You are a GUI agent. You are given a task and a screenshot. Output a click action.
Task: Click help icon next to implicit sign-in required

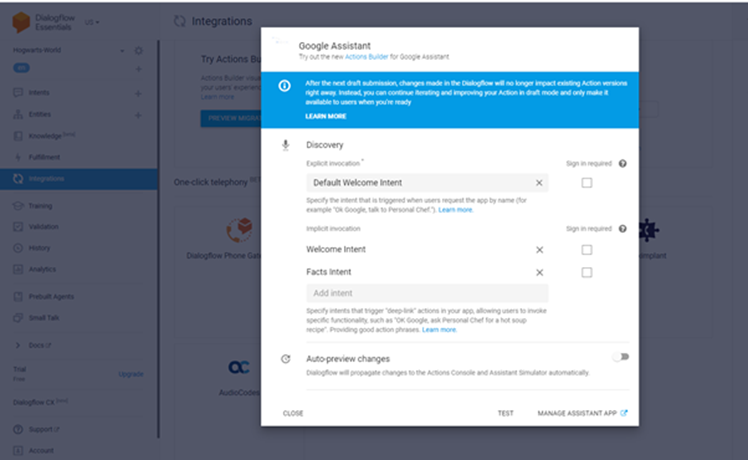click(623, 229)
